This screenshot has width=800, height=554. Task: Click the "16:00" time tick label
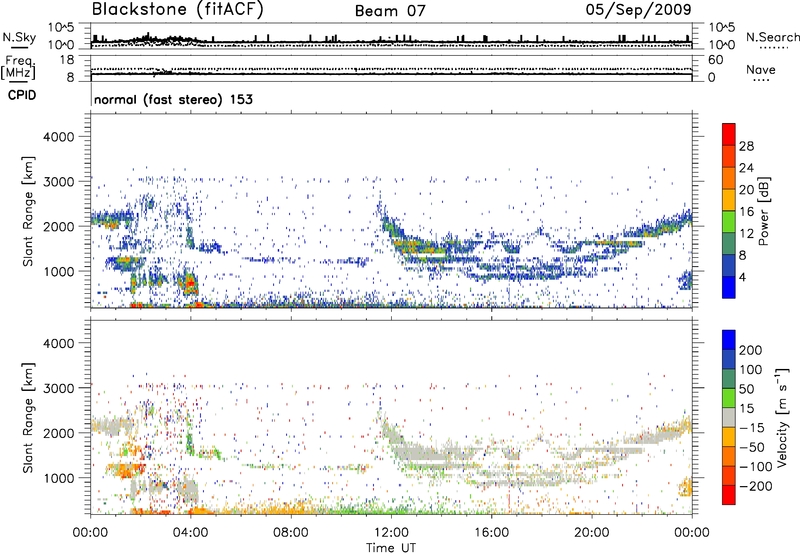492,533
